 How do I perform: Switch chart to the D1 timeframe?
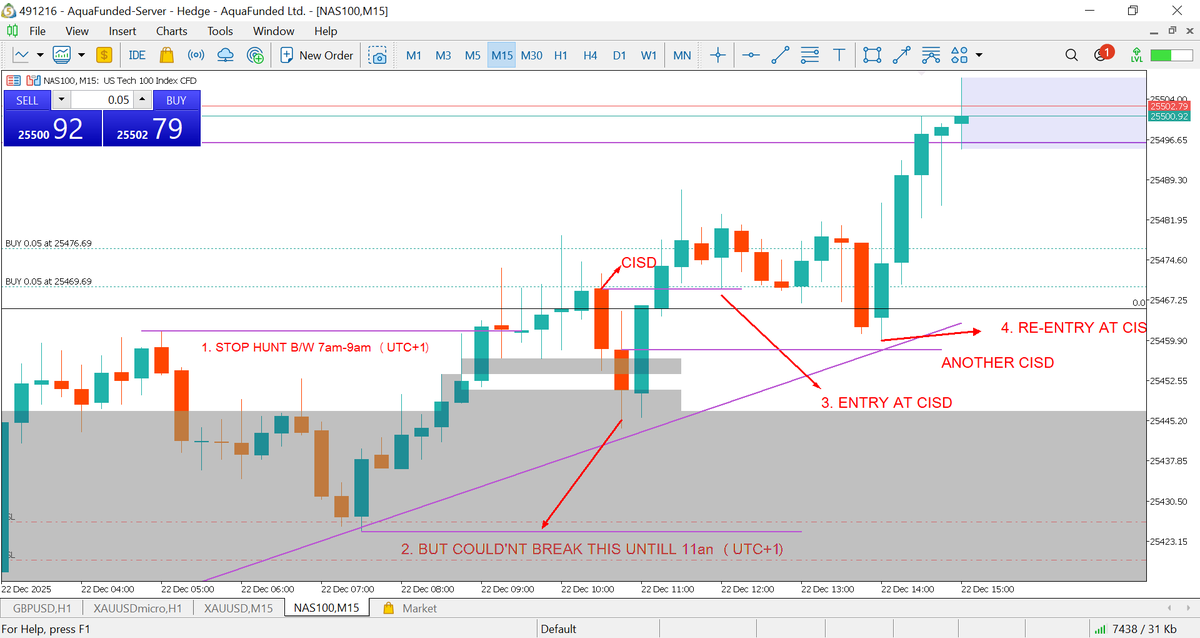pos(619,55)
